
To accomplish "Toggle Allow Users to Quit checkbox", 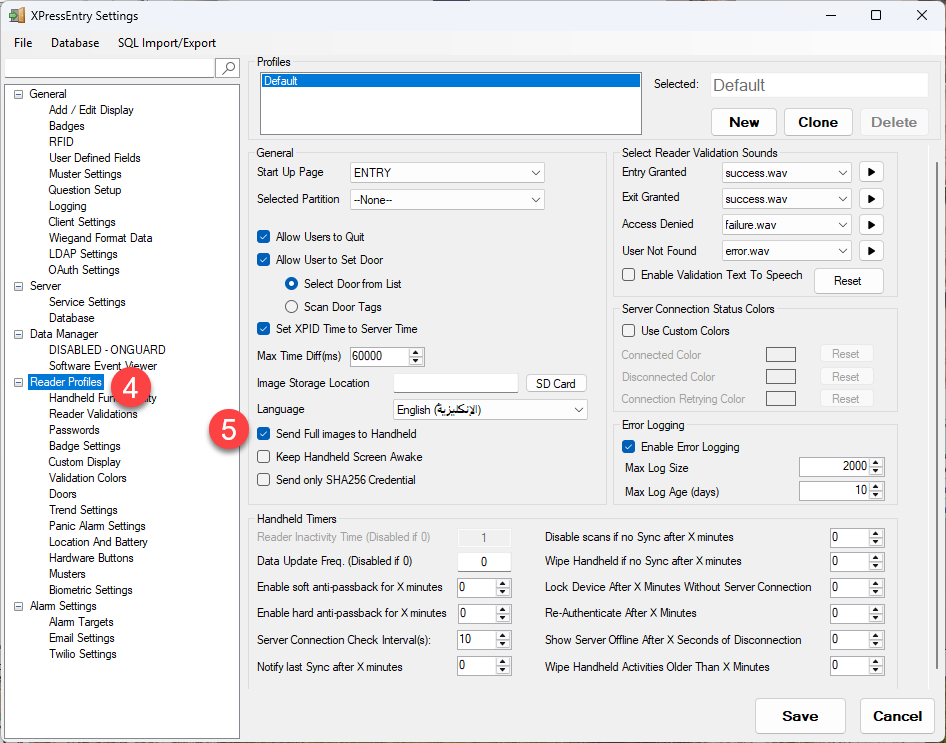I will [x=264, y=236].
